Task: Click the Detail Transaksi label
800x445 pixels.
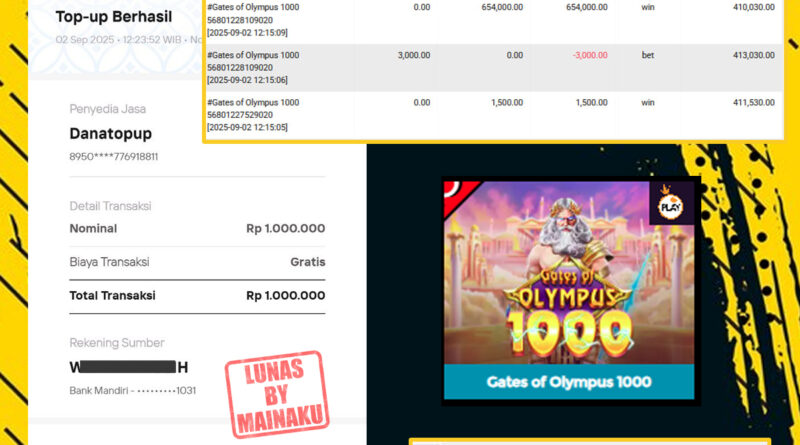Action: click(x=110, y=206)
